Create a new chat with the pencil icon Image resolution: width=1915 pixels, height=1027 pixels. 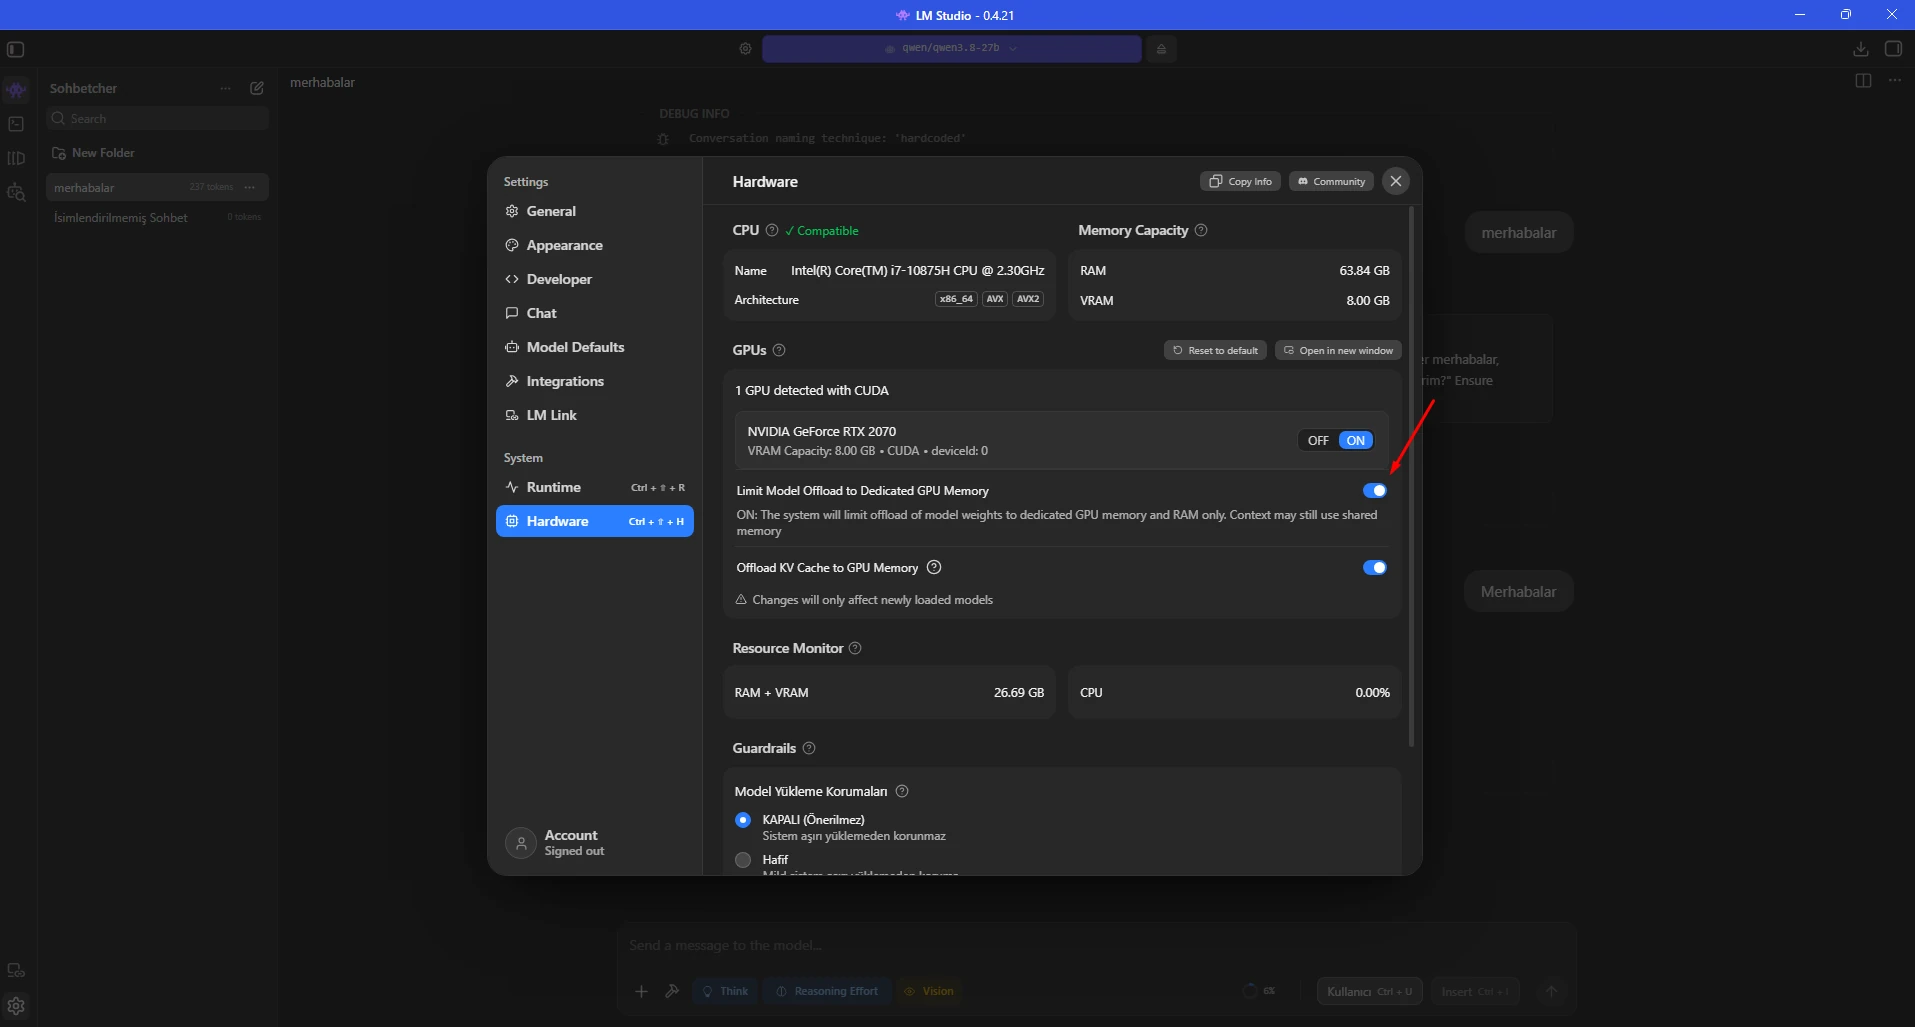click(257, 88)
